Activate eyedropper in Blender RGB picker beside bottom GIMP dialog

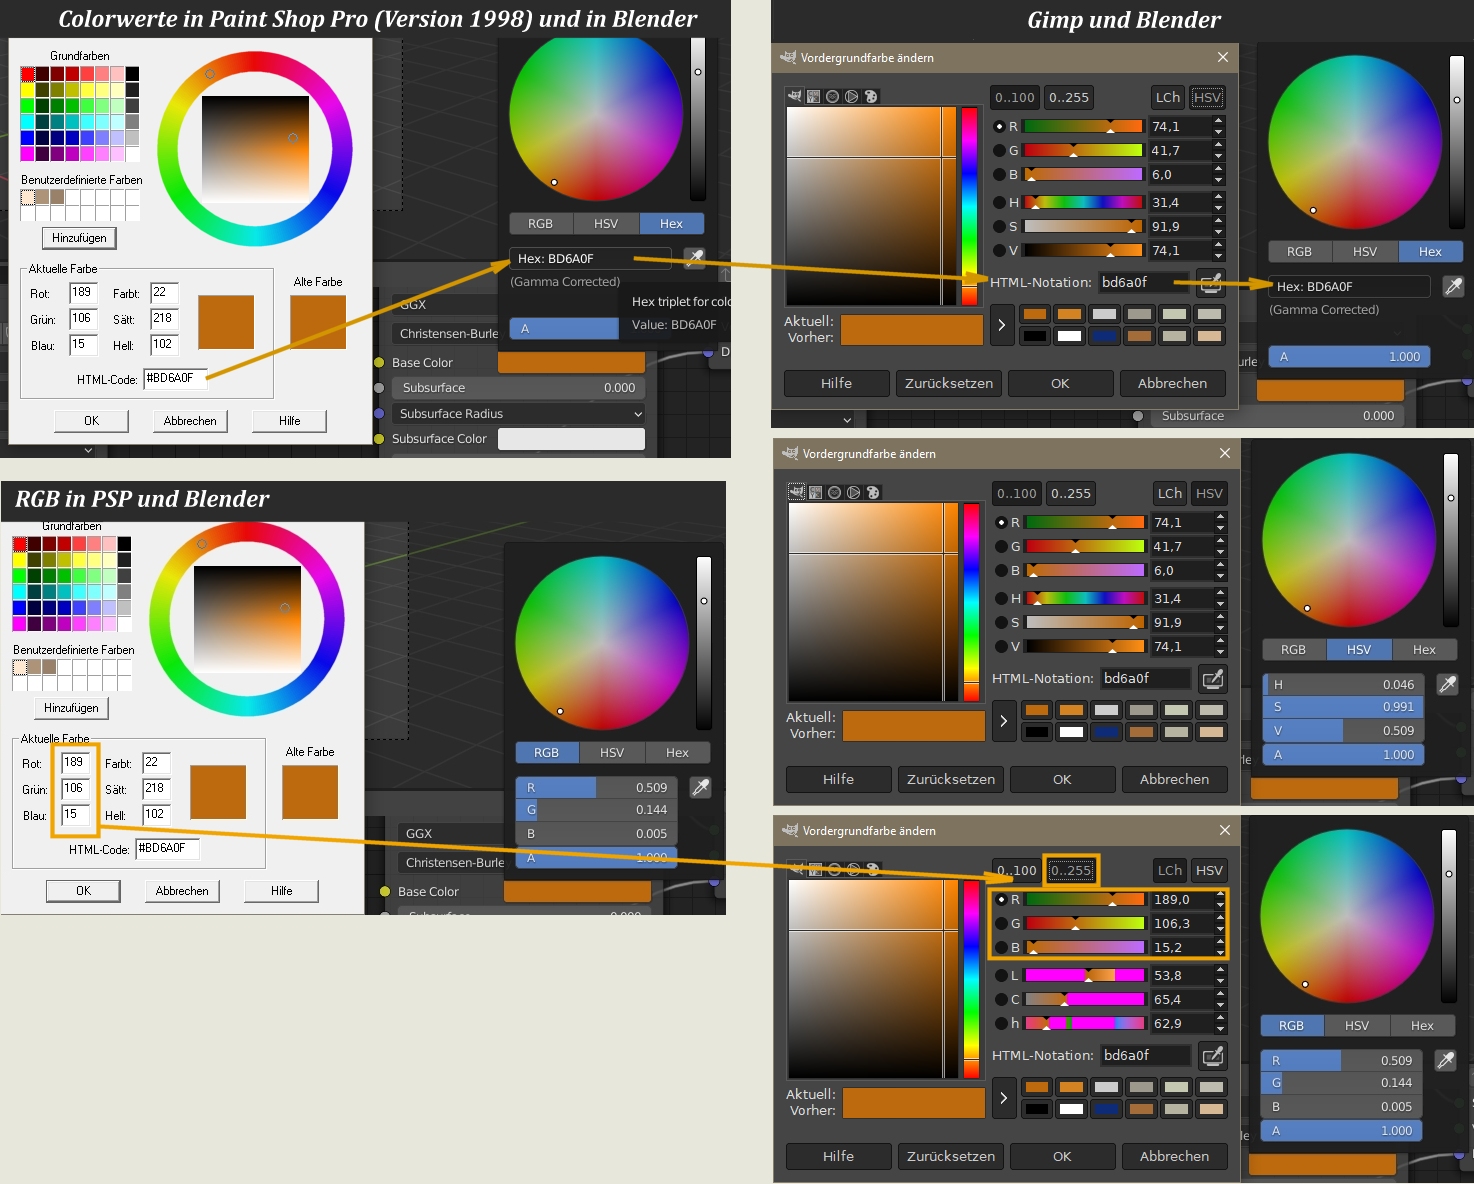[x=1445, y=1060]
